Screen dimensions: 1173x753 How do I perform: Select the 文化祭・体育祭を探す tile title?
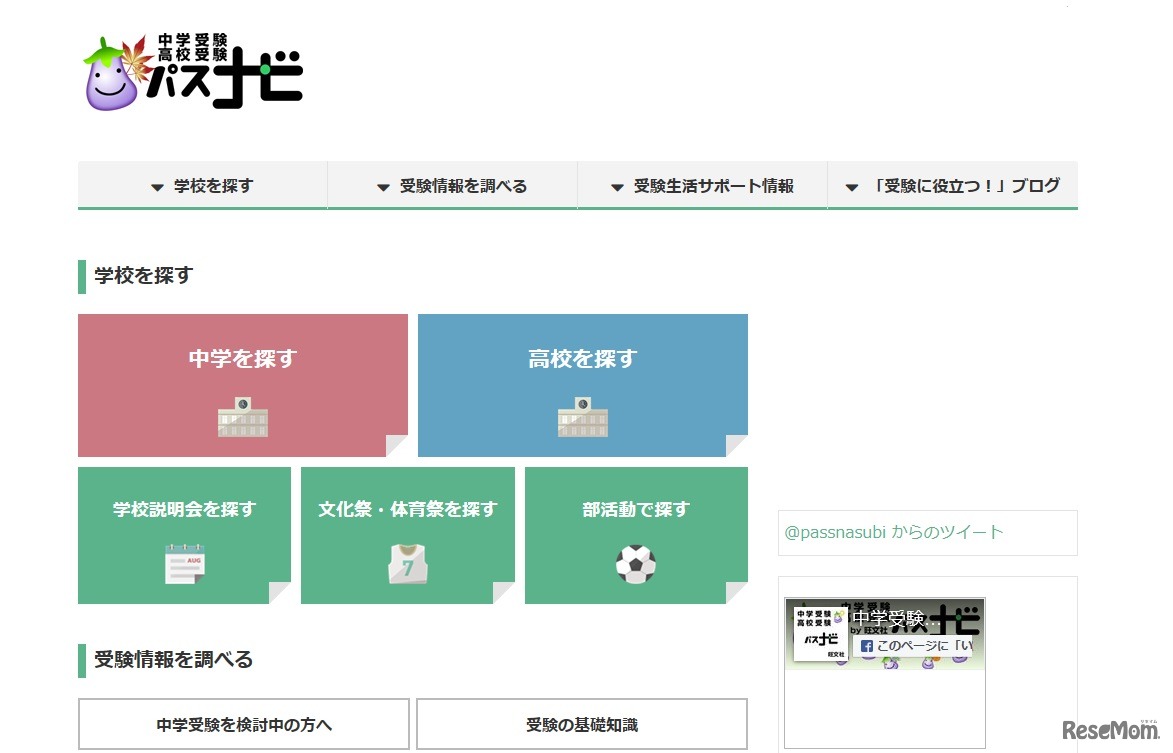pos(408,509)
